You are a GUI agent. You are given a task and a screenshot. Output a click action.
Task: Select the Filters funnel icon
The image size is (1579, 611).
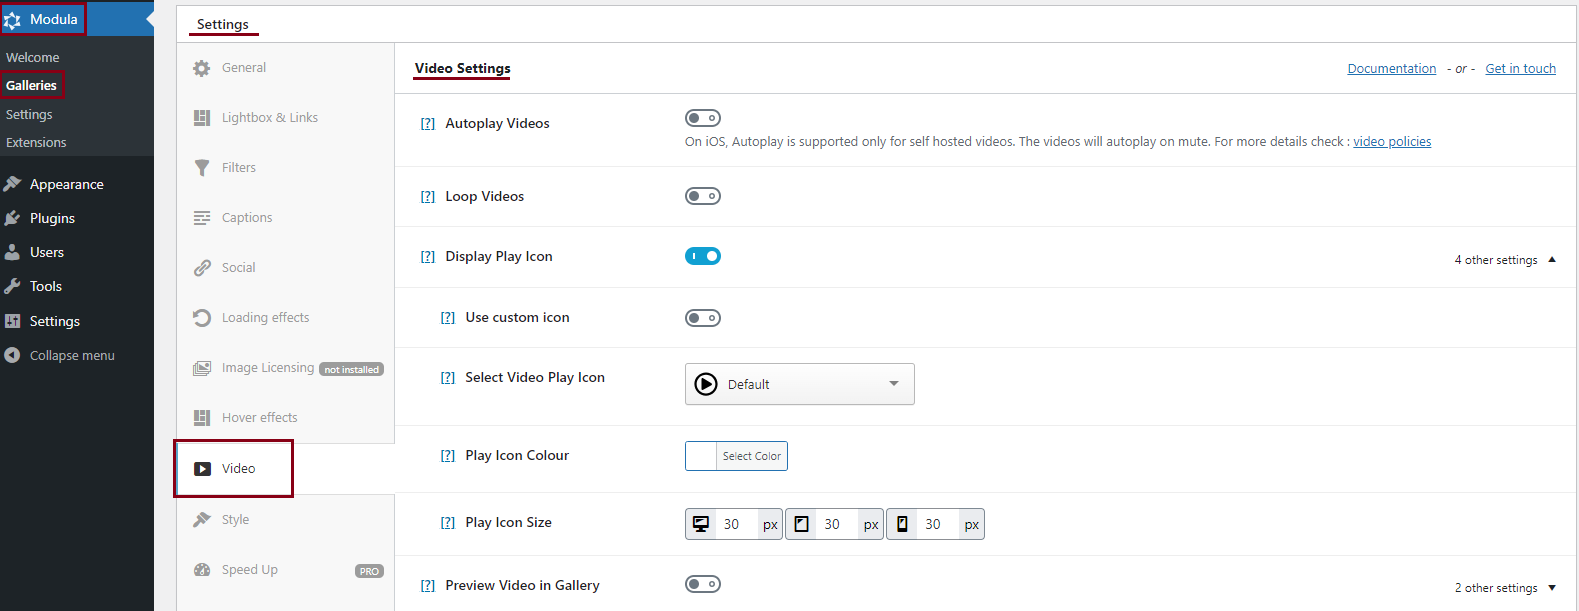pos(202,168)
